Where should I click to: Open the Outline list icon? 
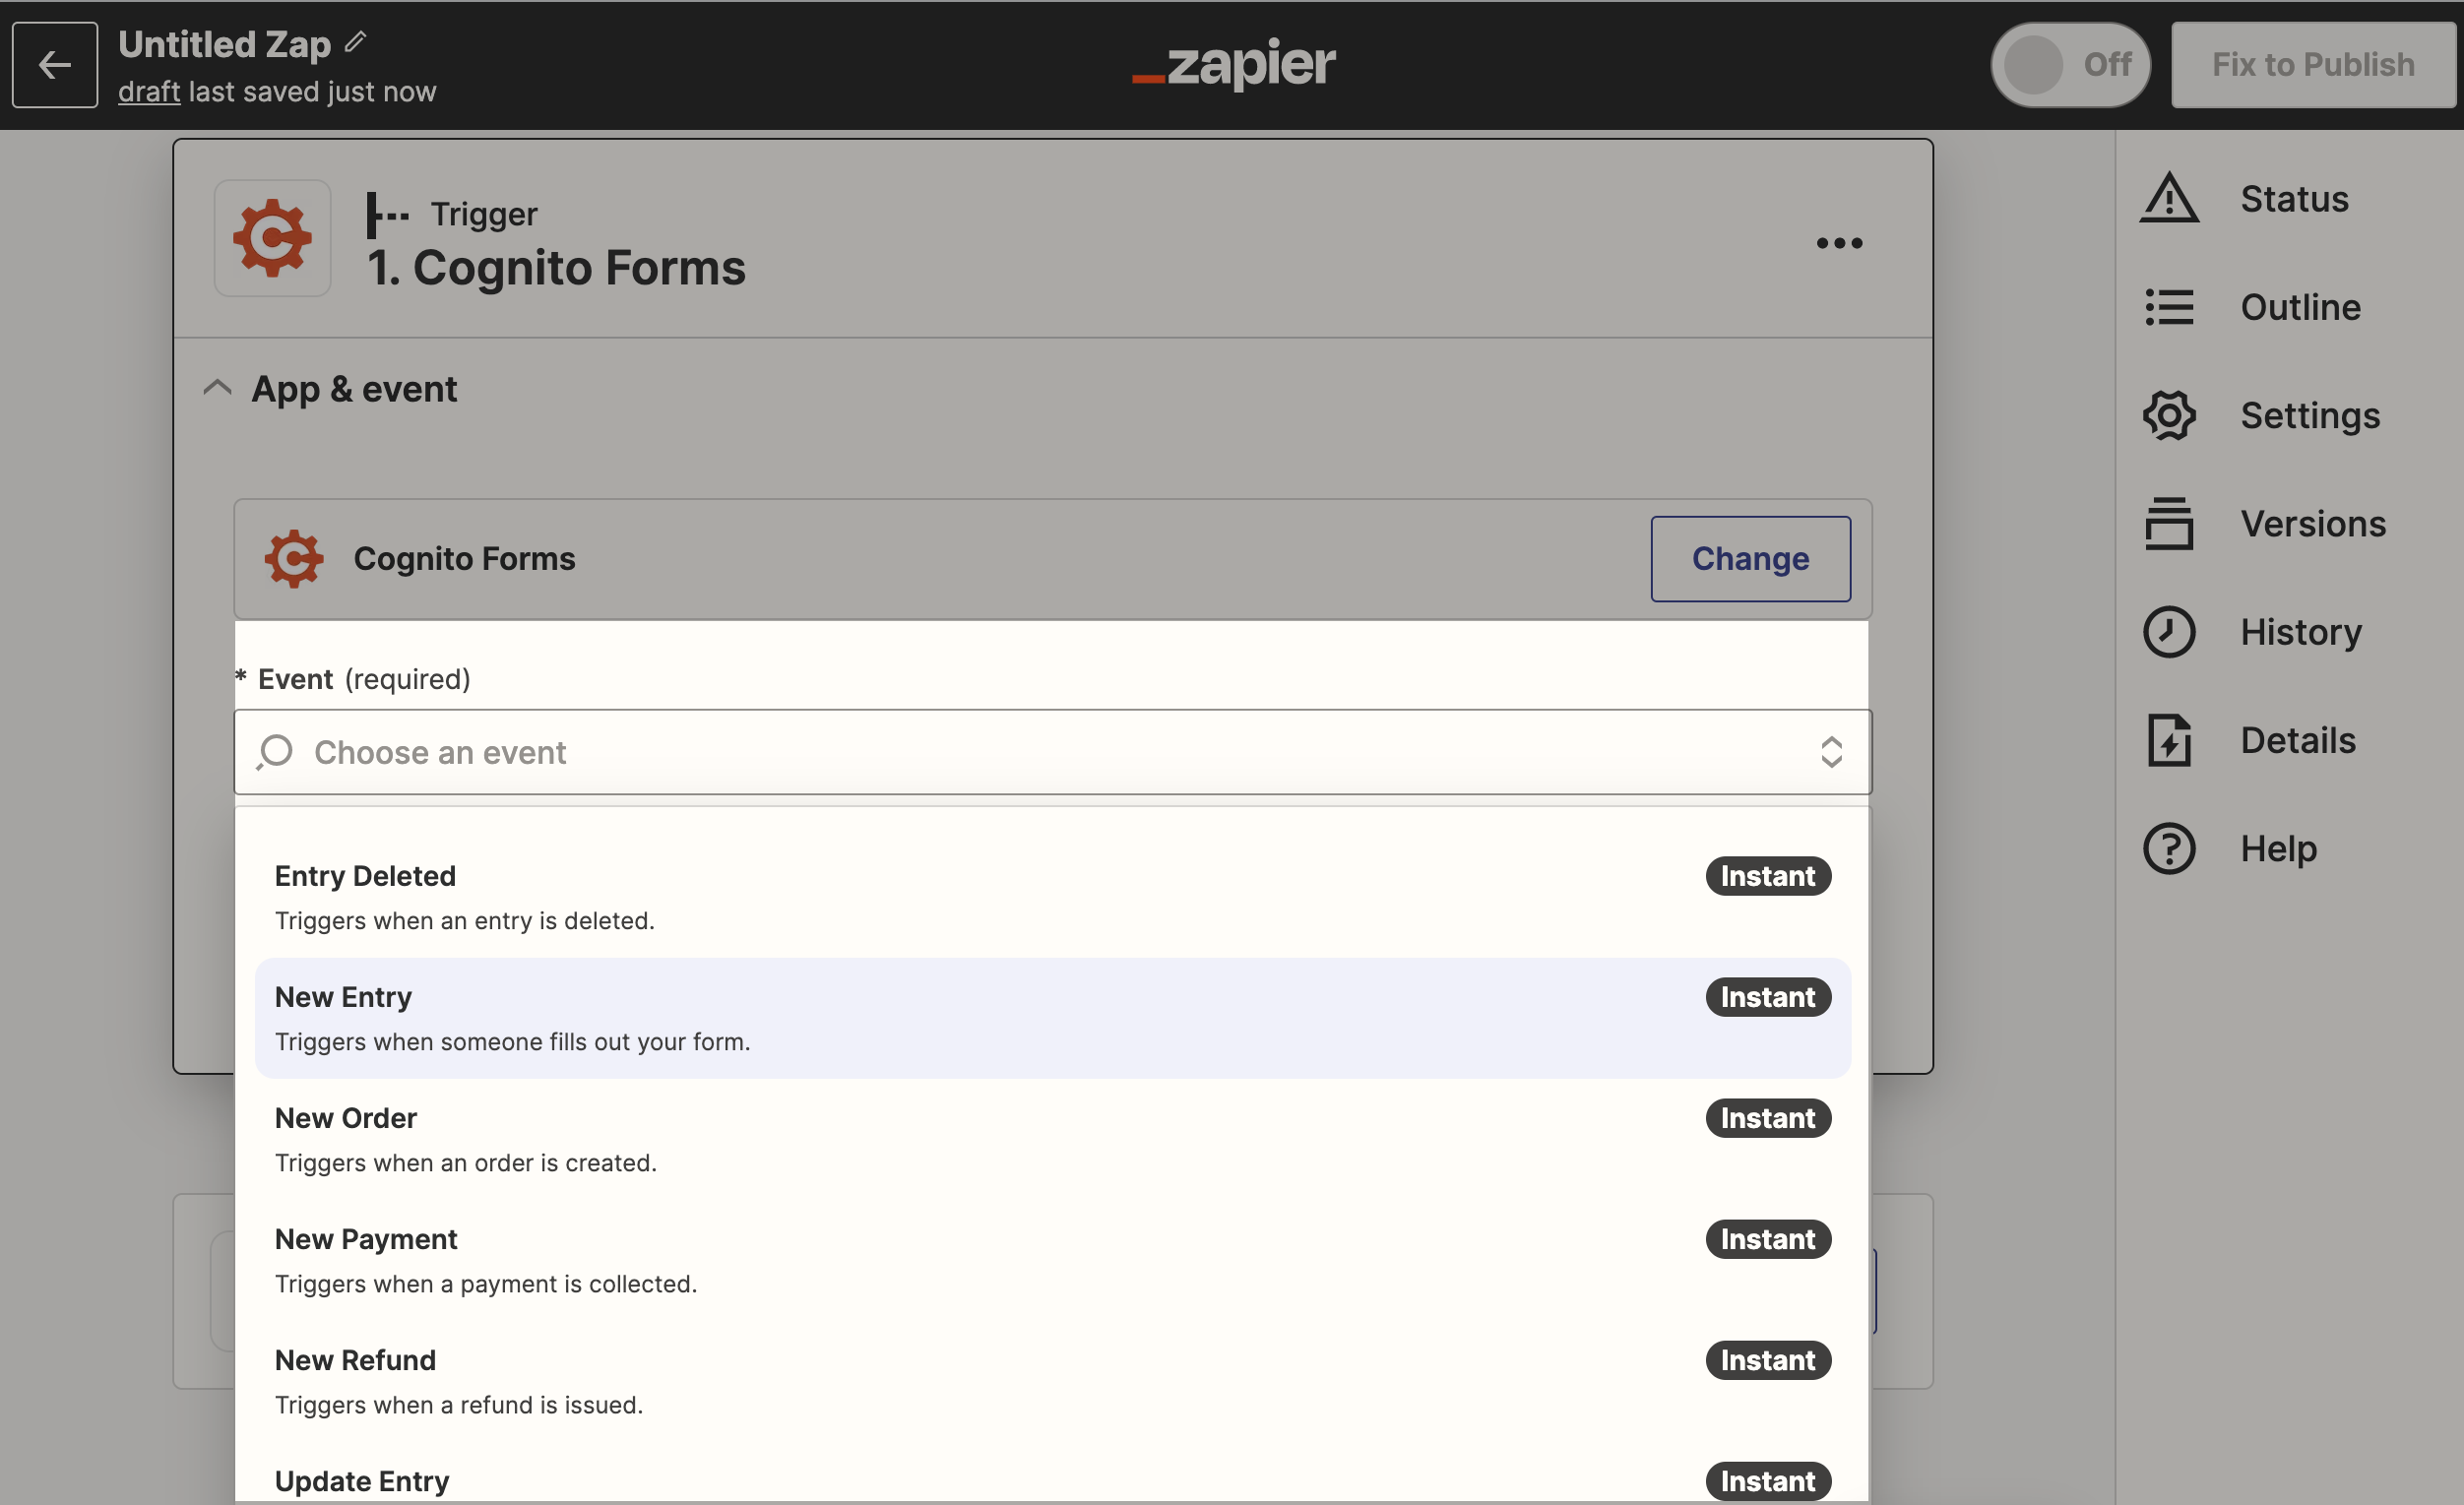click(2168, 307)
